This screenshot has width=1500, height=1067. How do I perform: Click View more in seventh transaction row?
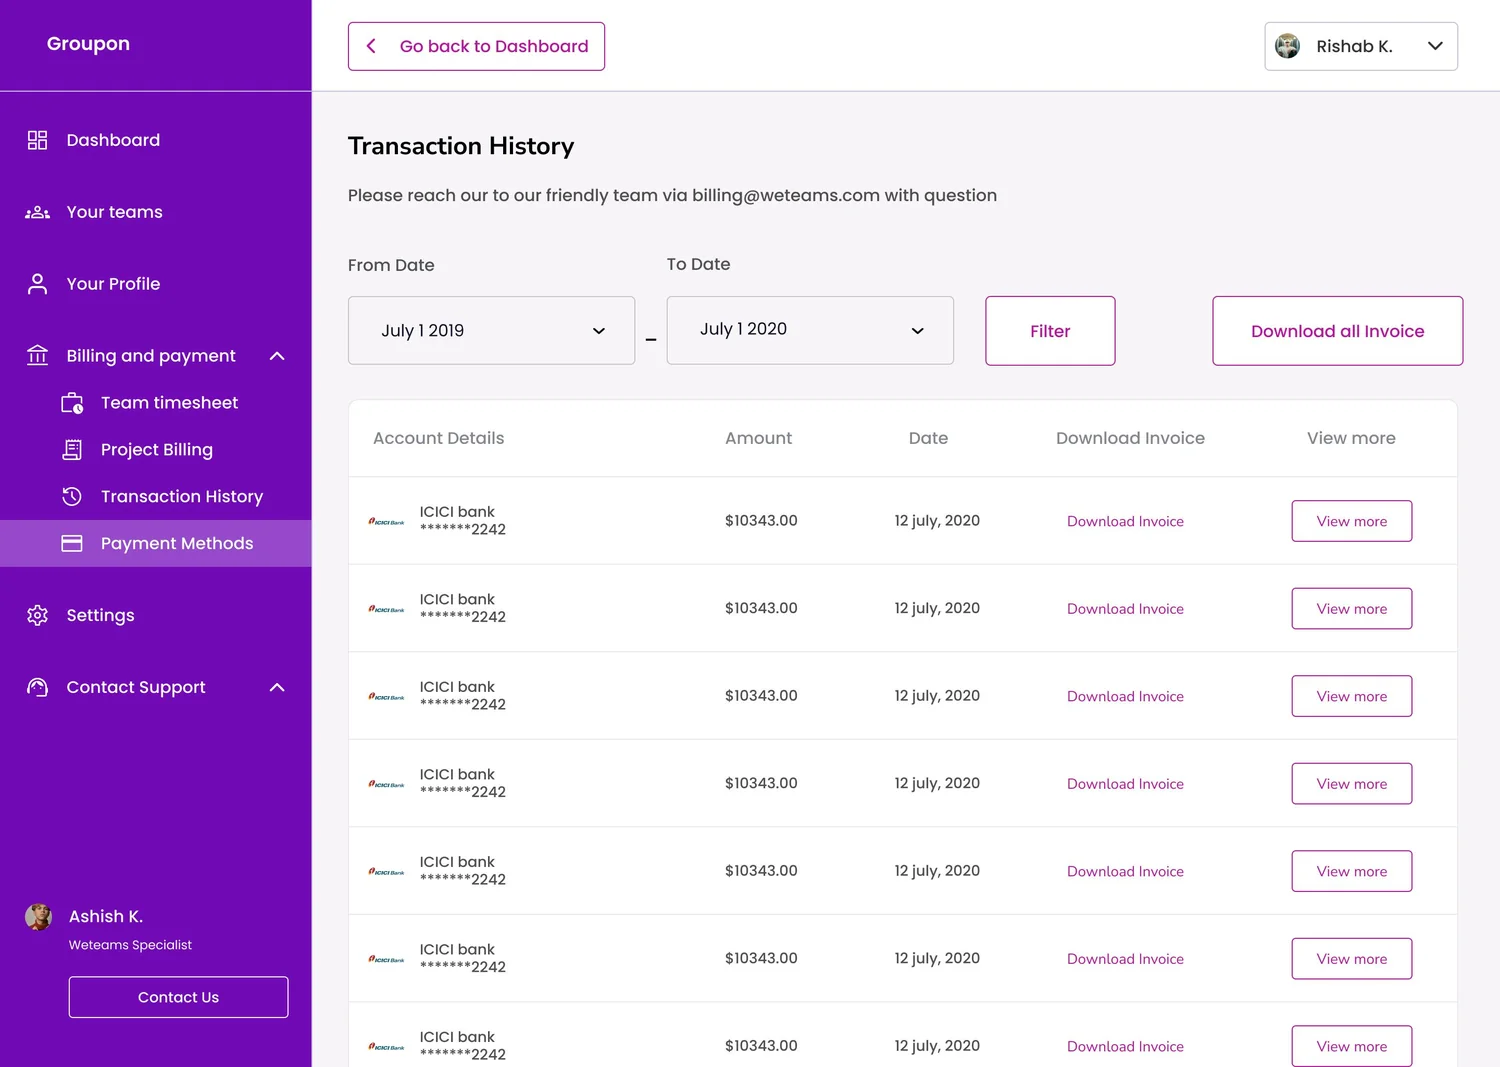pos(1351,1046)
